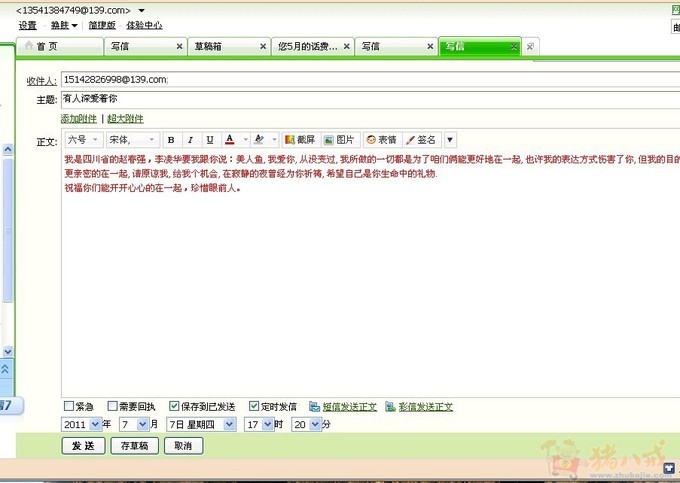Screen dimensions: 680x483
Task: Insert a signature with 签名
Action: pyautogui.click(x=421, y=140)
